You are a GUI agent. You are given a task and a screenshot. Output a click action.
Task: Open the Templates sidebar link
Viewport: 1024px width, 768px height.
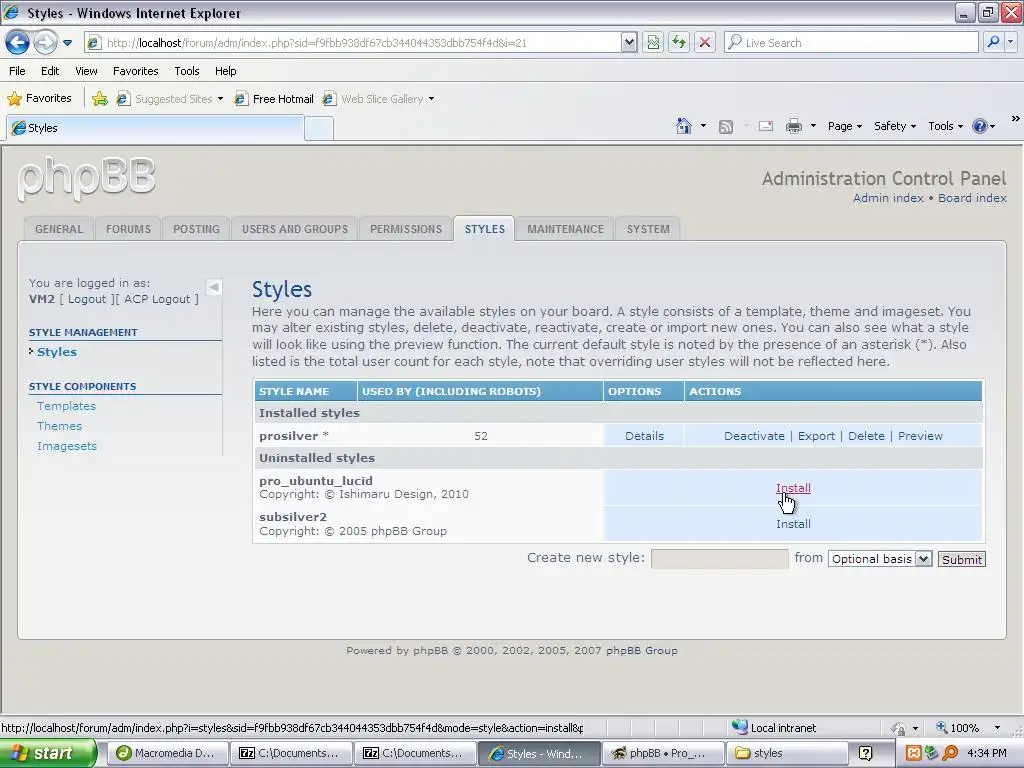pyautogui.click(x=66, y=406)
